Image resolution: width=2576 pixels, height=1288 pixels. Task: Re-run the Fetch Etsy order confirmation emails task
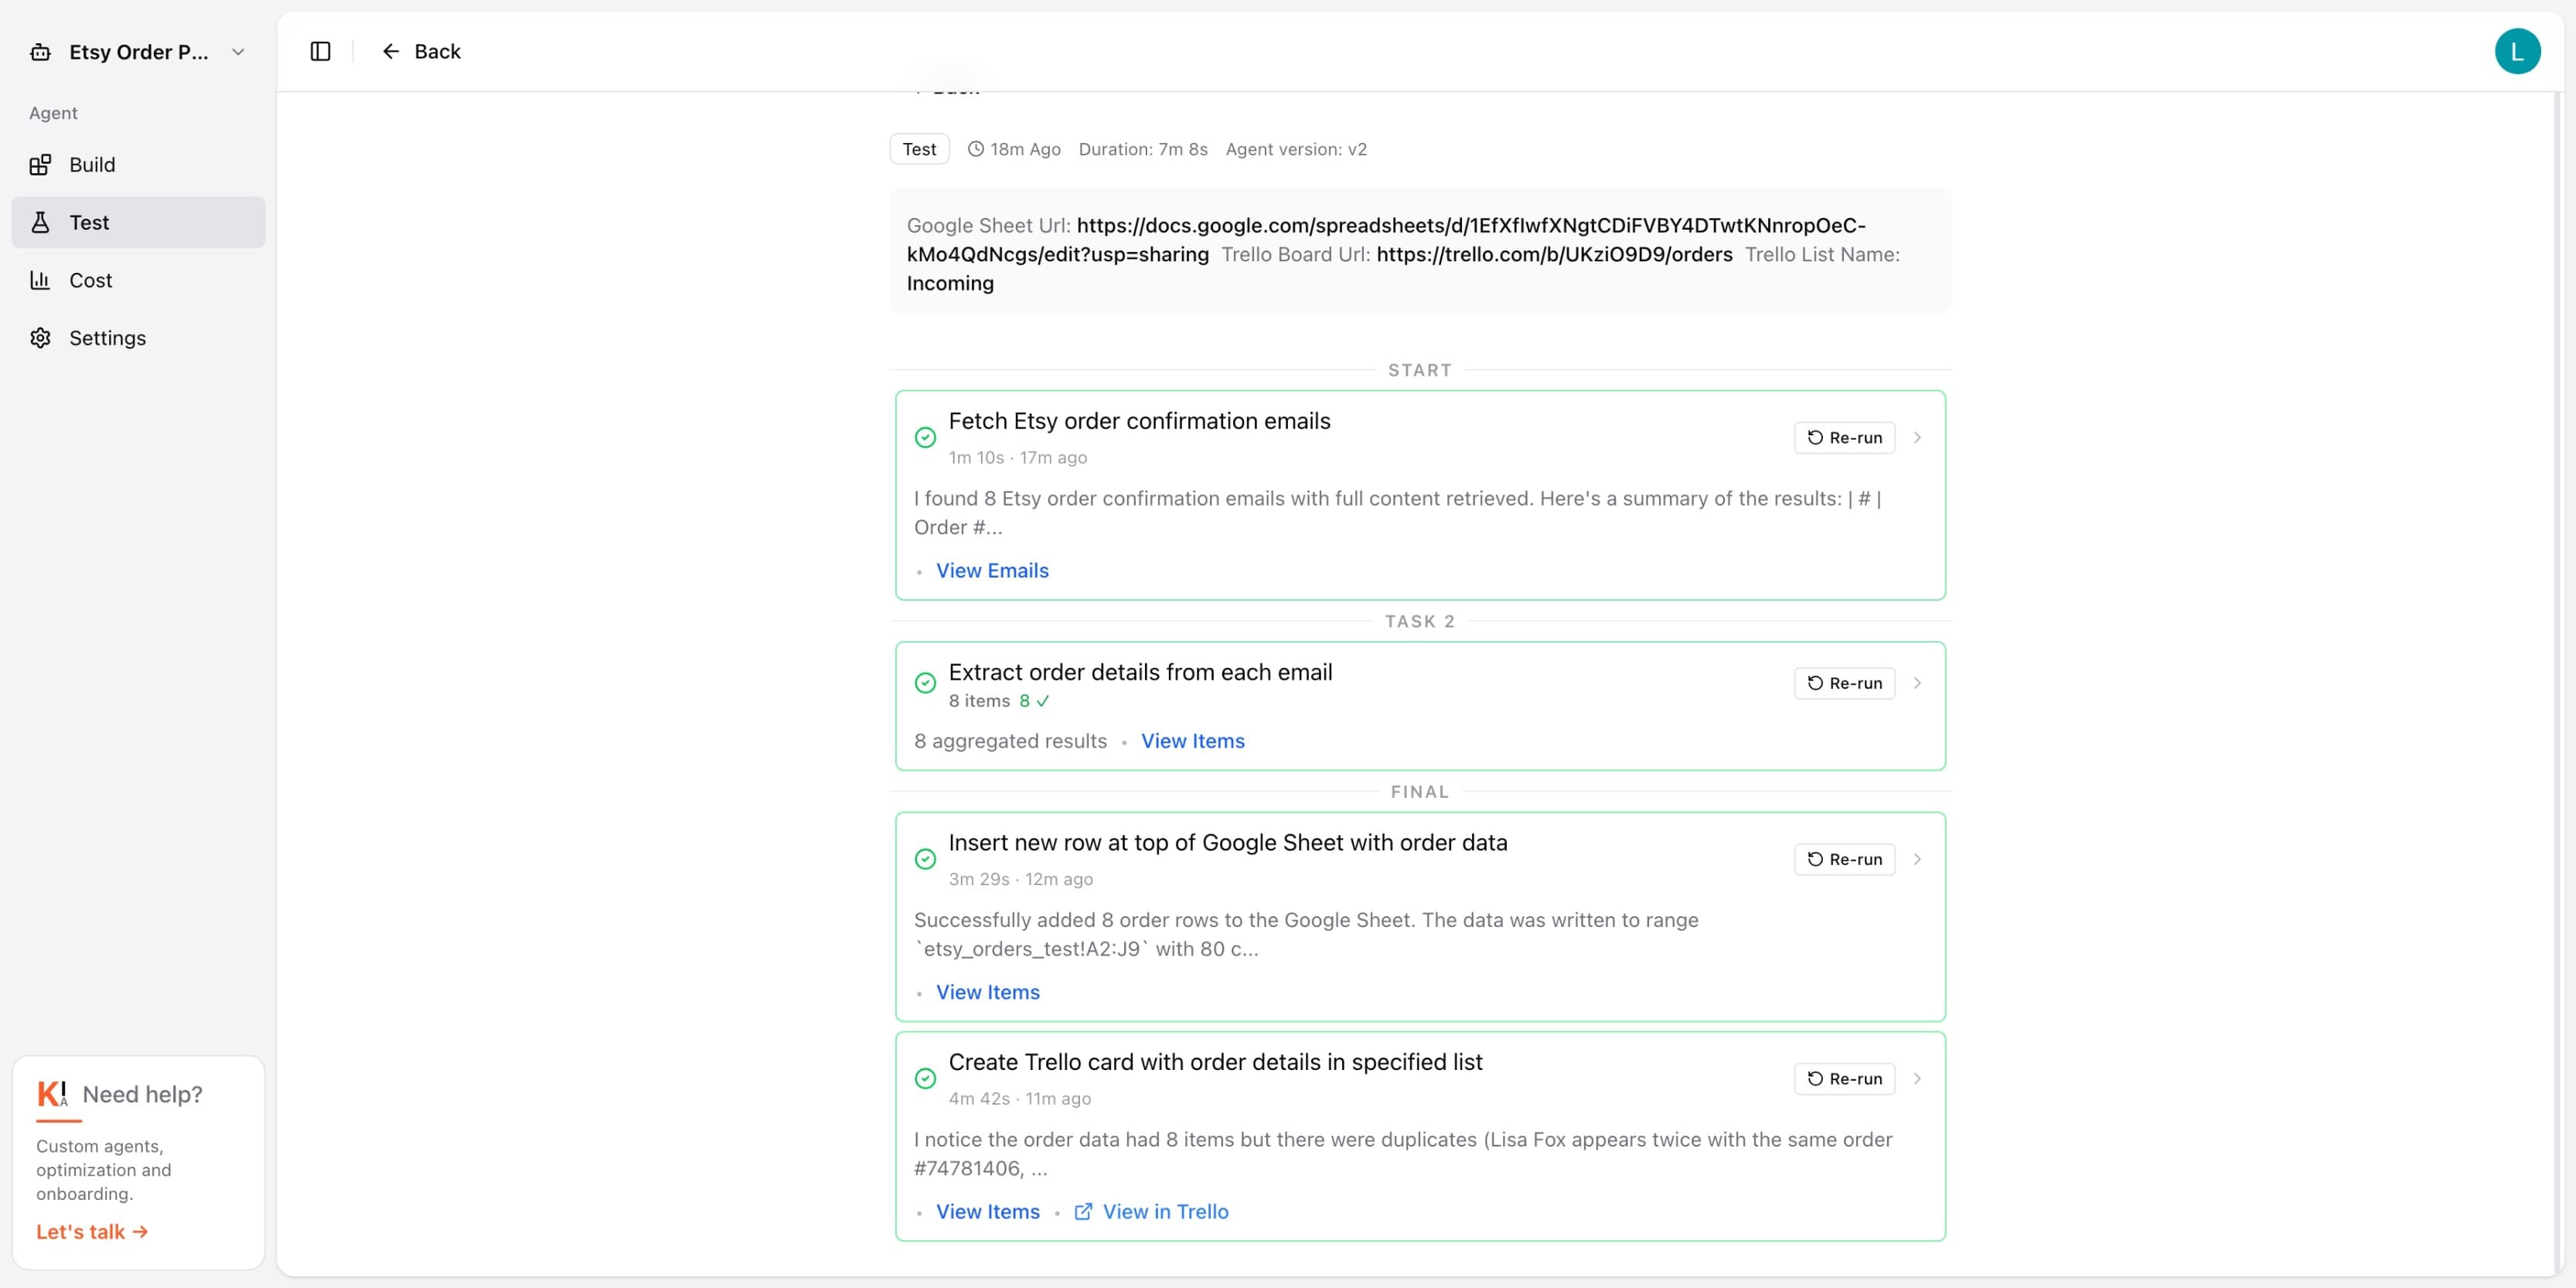(x=1843, y=437)
